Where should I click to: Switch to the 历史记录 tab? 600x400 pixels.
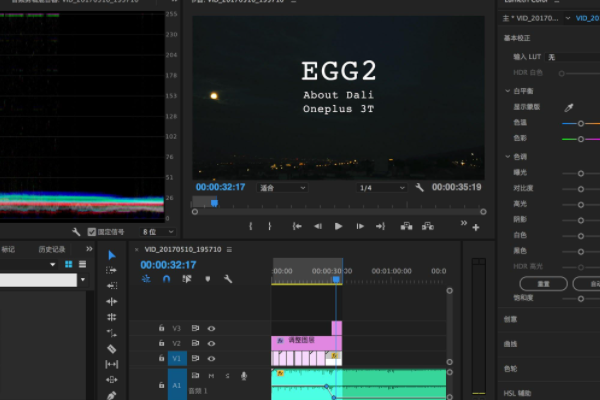point(52,249)
